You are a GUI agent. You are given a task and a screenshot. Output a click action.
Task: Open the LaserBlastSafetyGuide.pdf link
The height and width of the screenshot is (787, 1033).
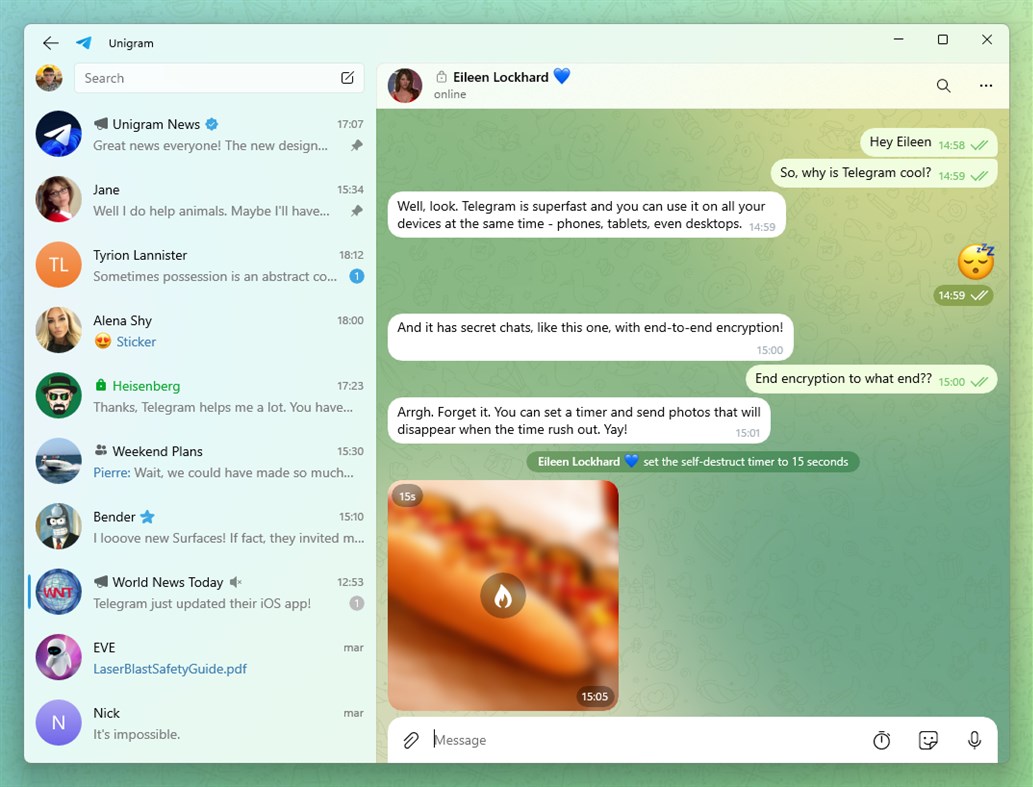(170, 668)
